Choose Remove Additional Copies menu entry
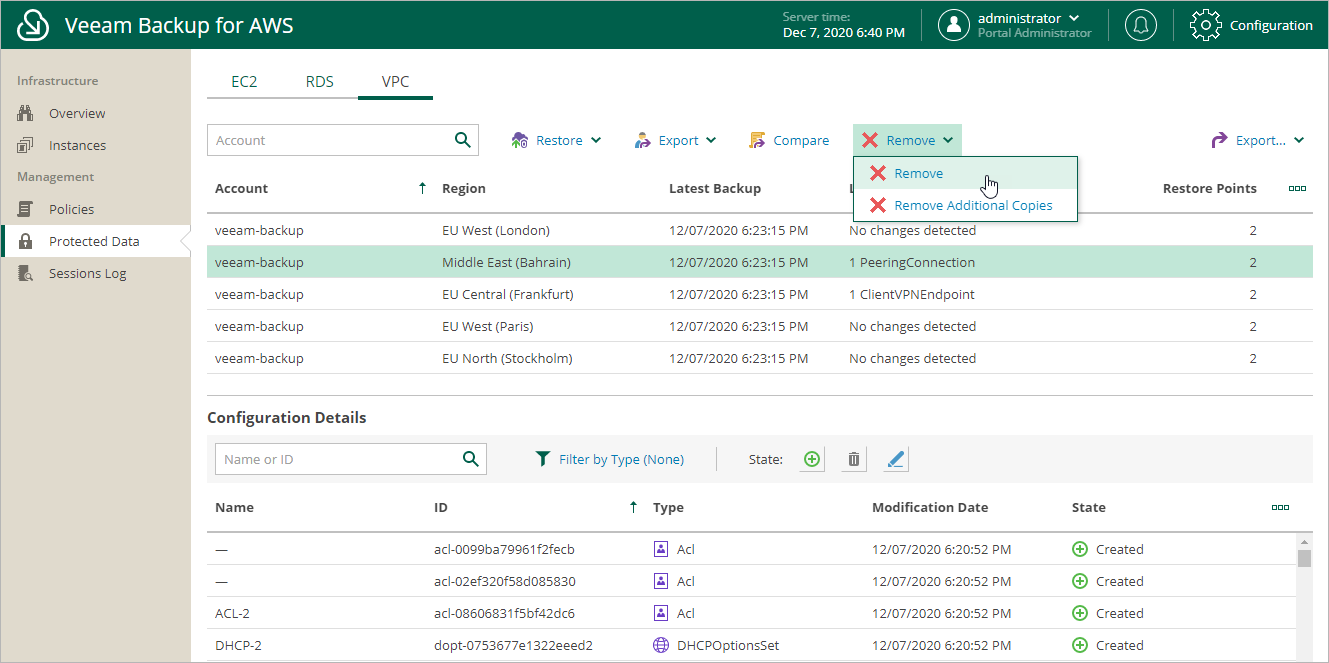Viewport: 1329px width, 663px height. (965, 205)
